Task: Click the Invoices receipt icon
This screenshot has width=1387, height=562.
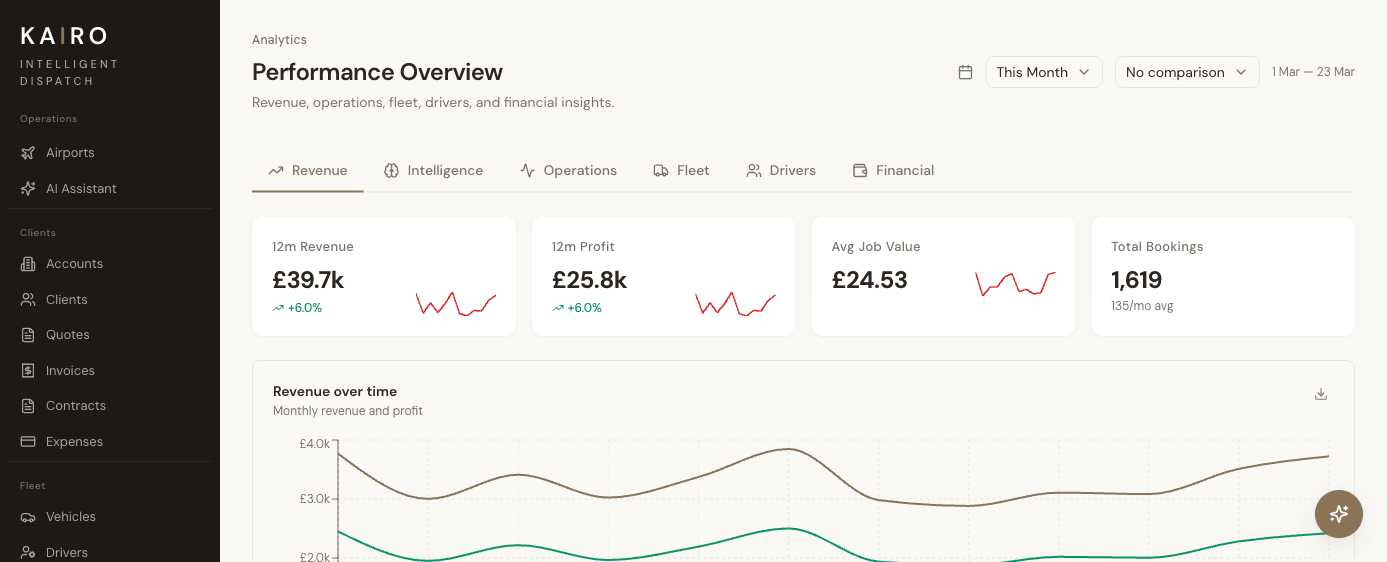Action: point(28,370)
